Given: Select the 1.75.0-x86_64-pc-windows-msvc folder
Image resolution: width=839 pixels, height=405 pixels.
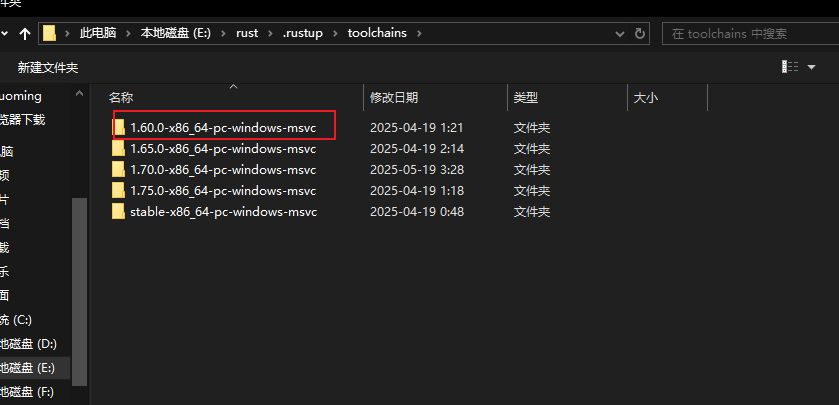Looking at the screenshot, I should pyautogui.click(x=223, y=191).
